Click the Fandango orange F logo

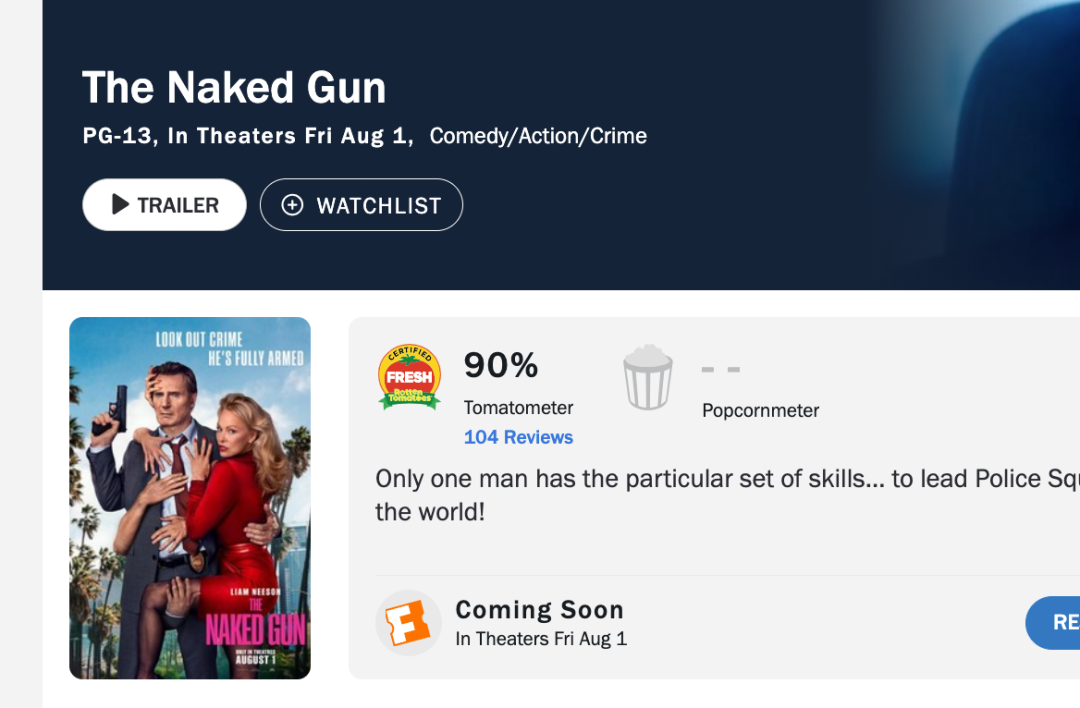408,623
